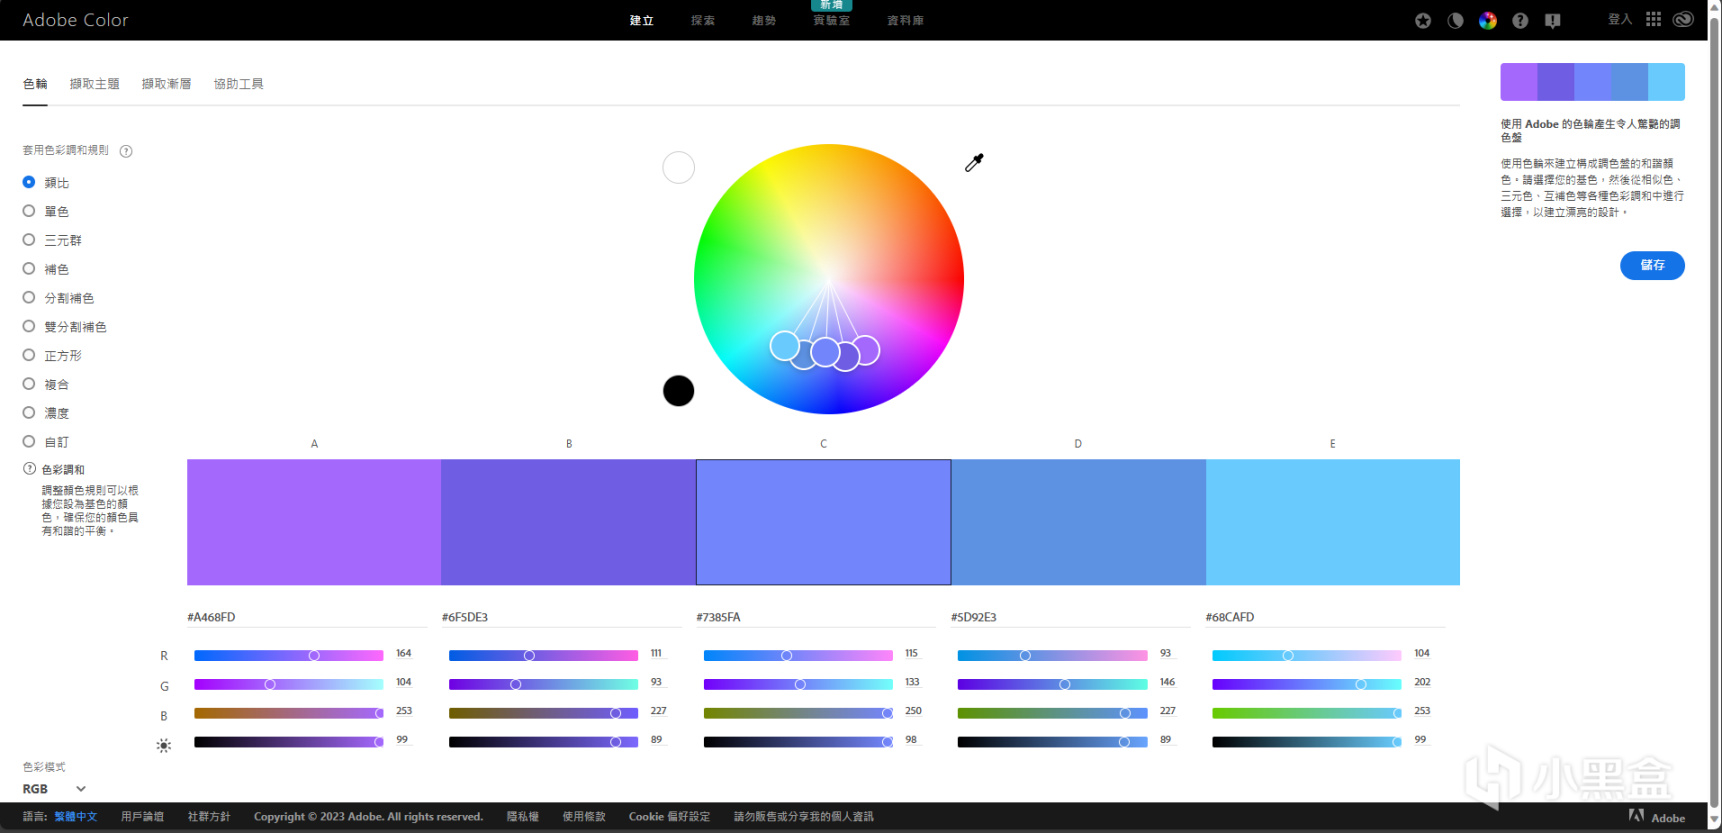The height and width of the screenshot is (833, 1722).
Task: Toggle the dark/light contrast mode icon
Action: point(1455,20)
